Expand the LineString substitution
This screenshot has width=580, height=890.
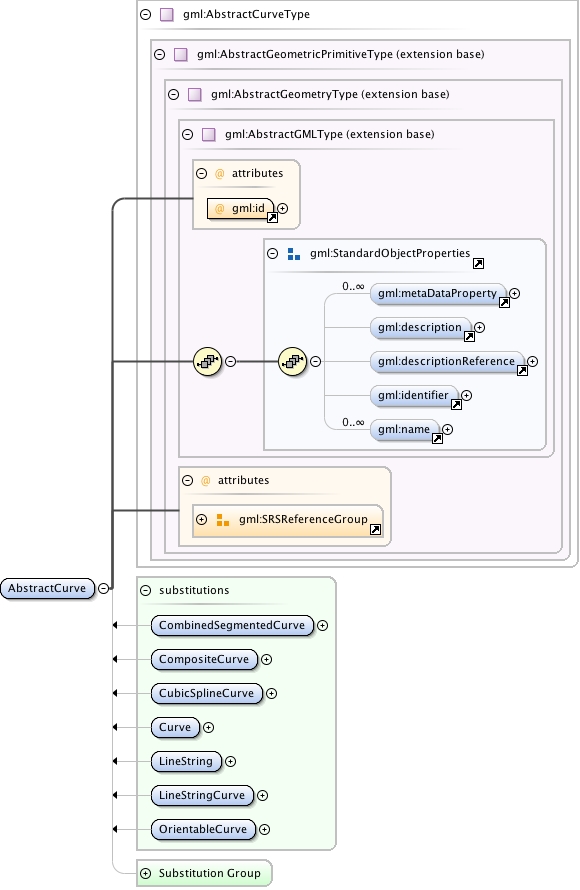[x=230, y=762]
